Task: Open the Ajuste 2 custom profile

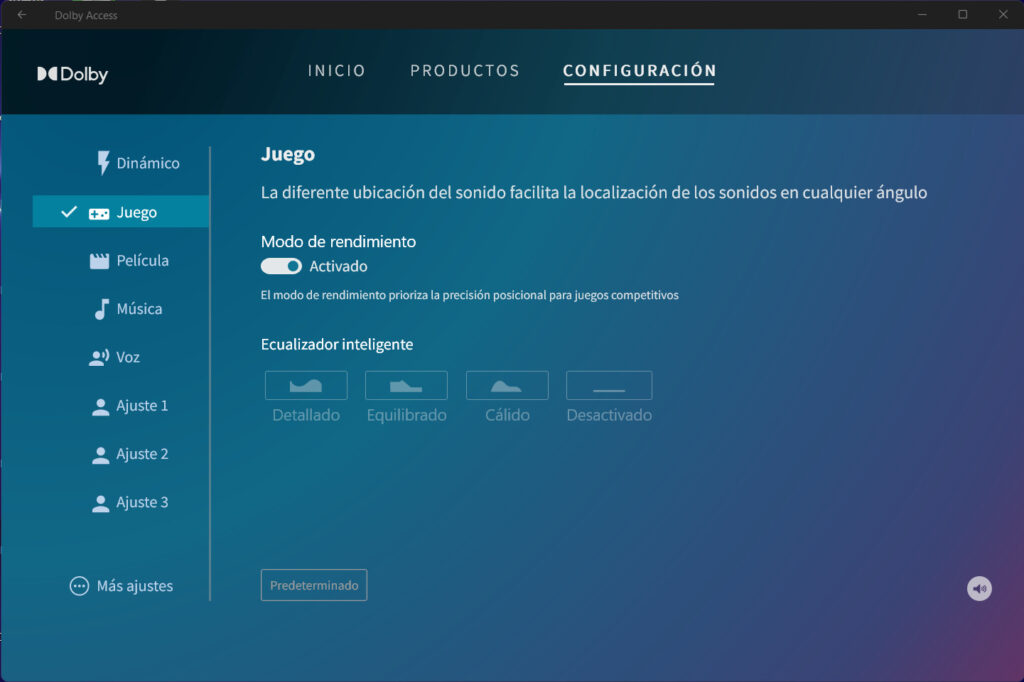Action: click(129, 454)
